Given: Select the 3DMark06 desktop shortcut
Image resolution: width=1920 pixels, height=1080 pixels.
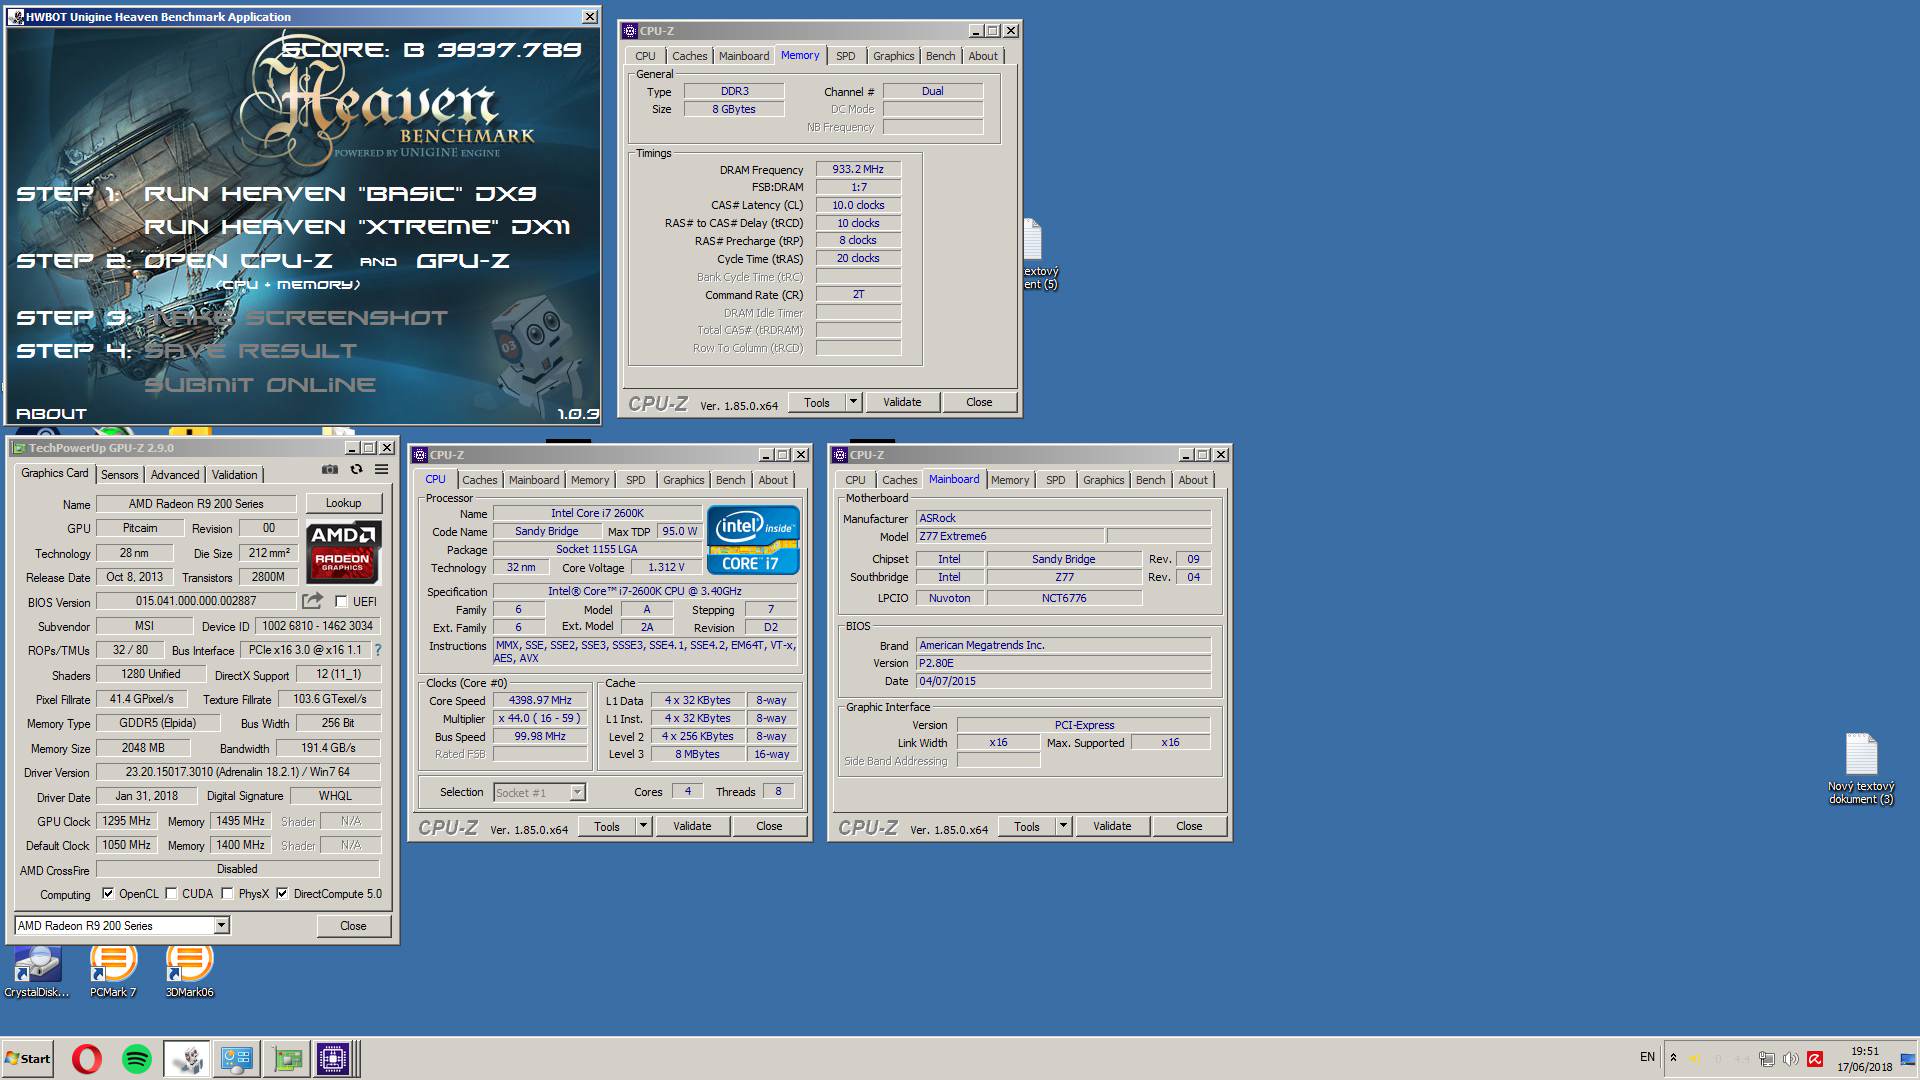Looking at the screenshot, I should (x=189, y=971).
